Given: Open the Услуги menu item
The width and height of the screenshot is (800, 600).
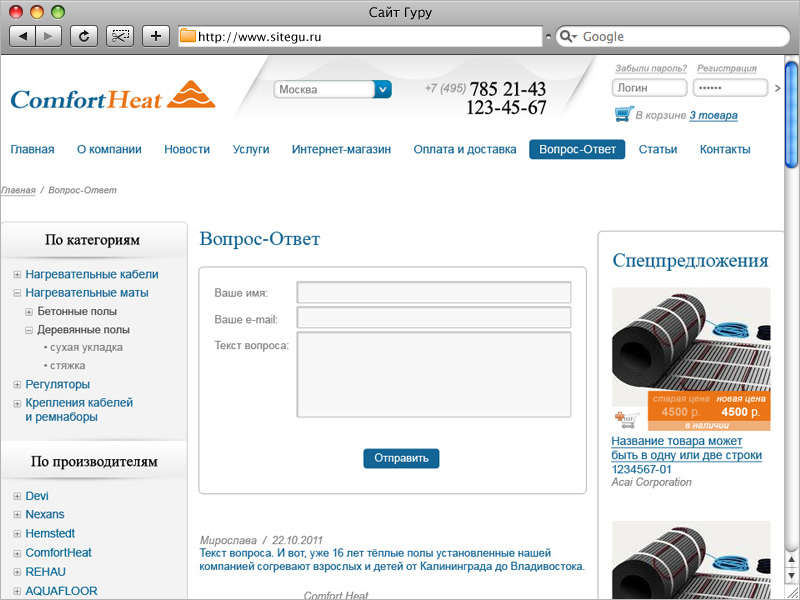Looking at the screenshot, I should [x=251, y=149].
